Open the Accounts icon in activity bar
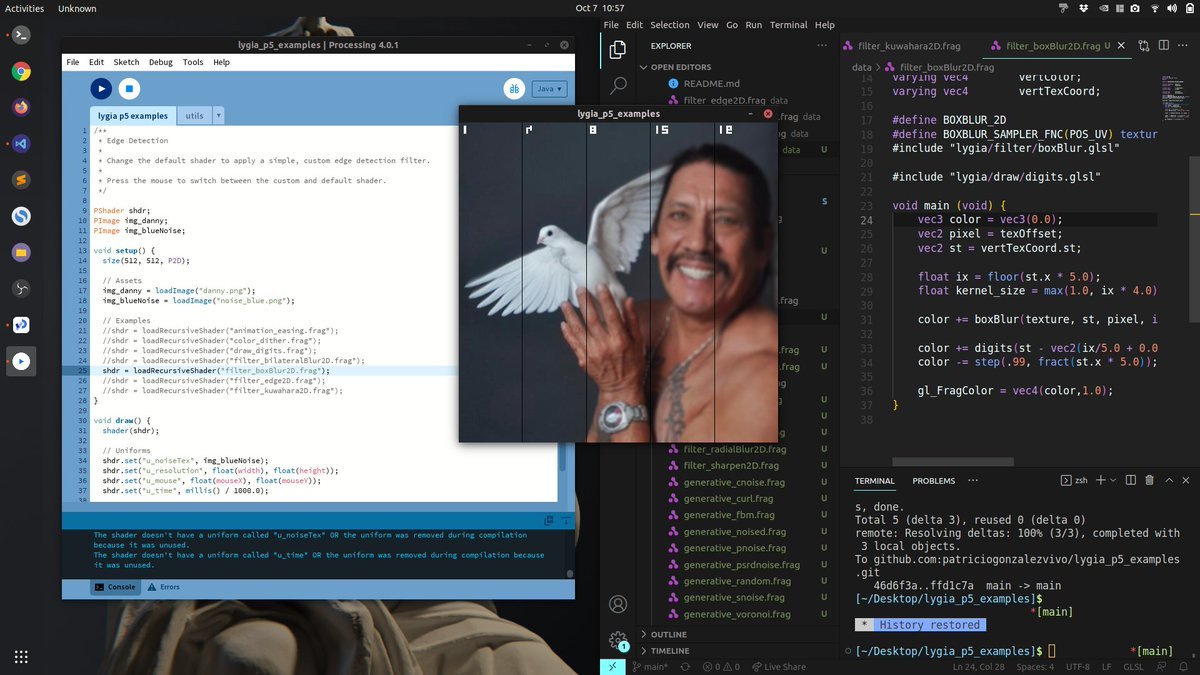The image size is (1200, 675). pyautogui.click(x=618, y=604)
